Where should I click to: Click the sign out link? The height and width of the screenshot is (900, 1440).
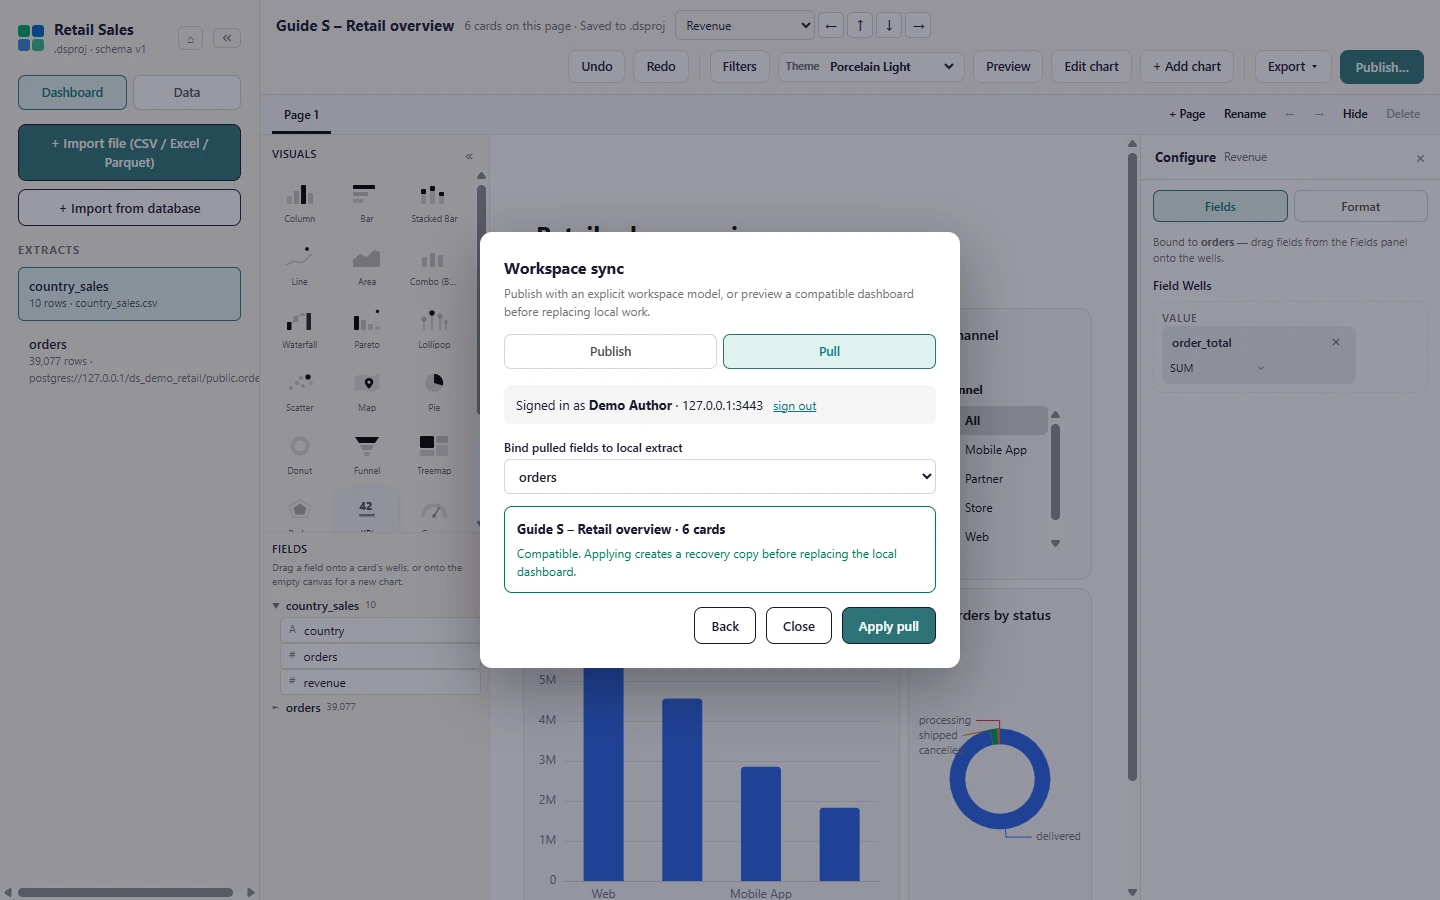pyautogui.click(x=794, y=406)
